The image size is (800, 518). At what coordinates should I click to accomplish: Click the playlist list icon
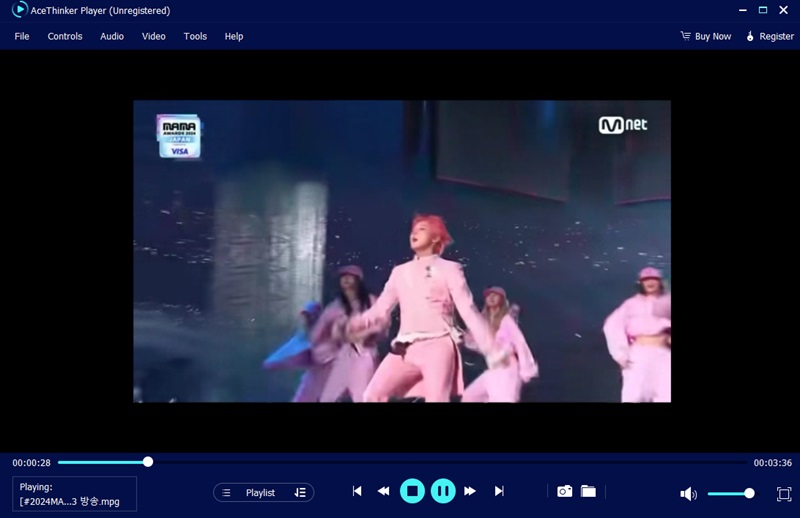tap(227, 492)
